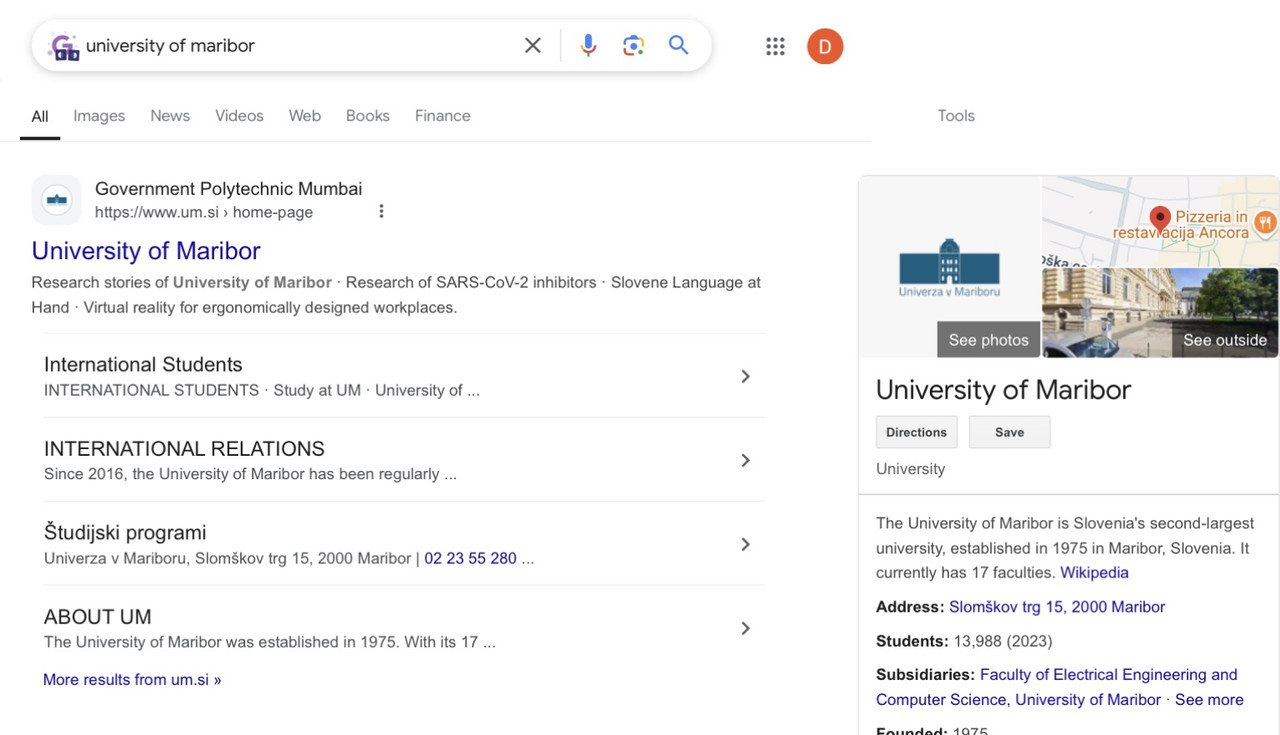
Task: Click the University of Maribor panel heading
Action: pos(1003,390)
